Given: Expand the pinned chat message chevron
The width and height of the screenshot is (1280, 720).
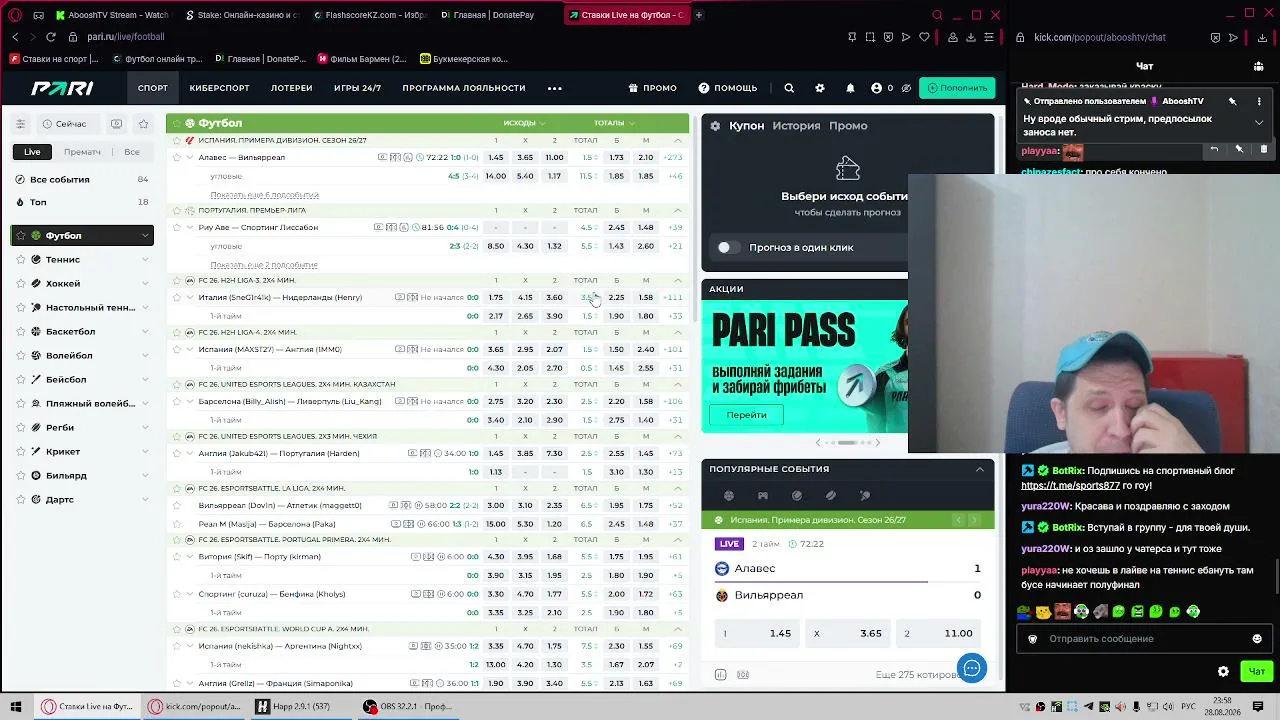Looking at the screenshot, I should click(x=1259, y=122).
